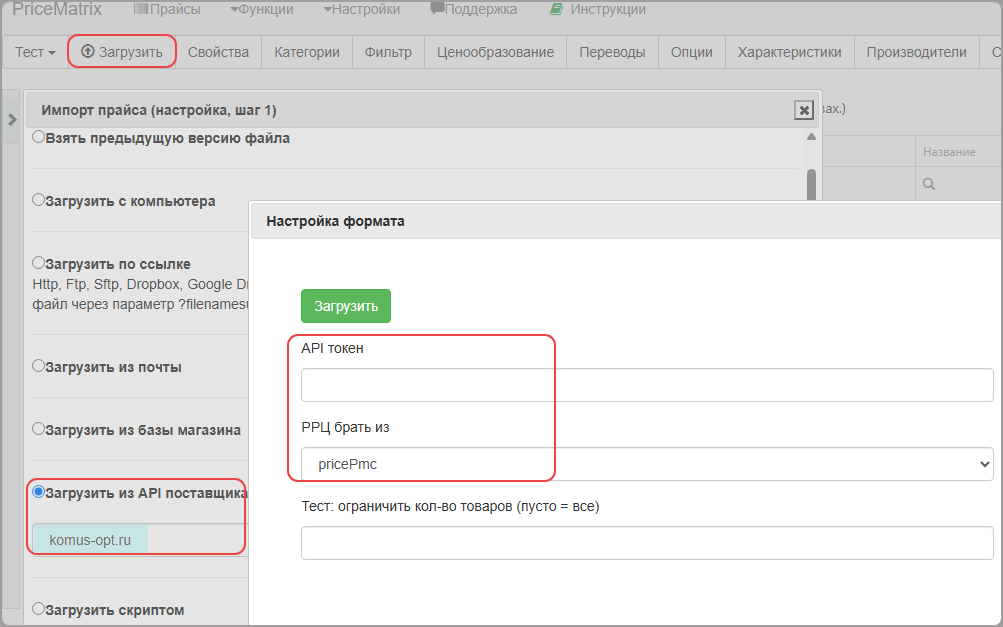This screenshot has width=1003, height=627.
Task: Expand the left sidebar chevron arrow
Action: coord(12,119)
